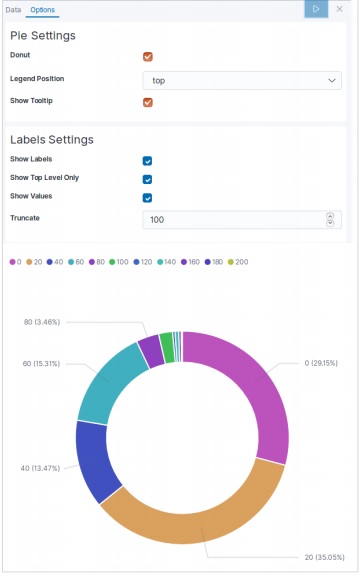Select the legend entry labeled 200
Screen dimensions: 361x579
coord(238,262)
